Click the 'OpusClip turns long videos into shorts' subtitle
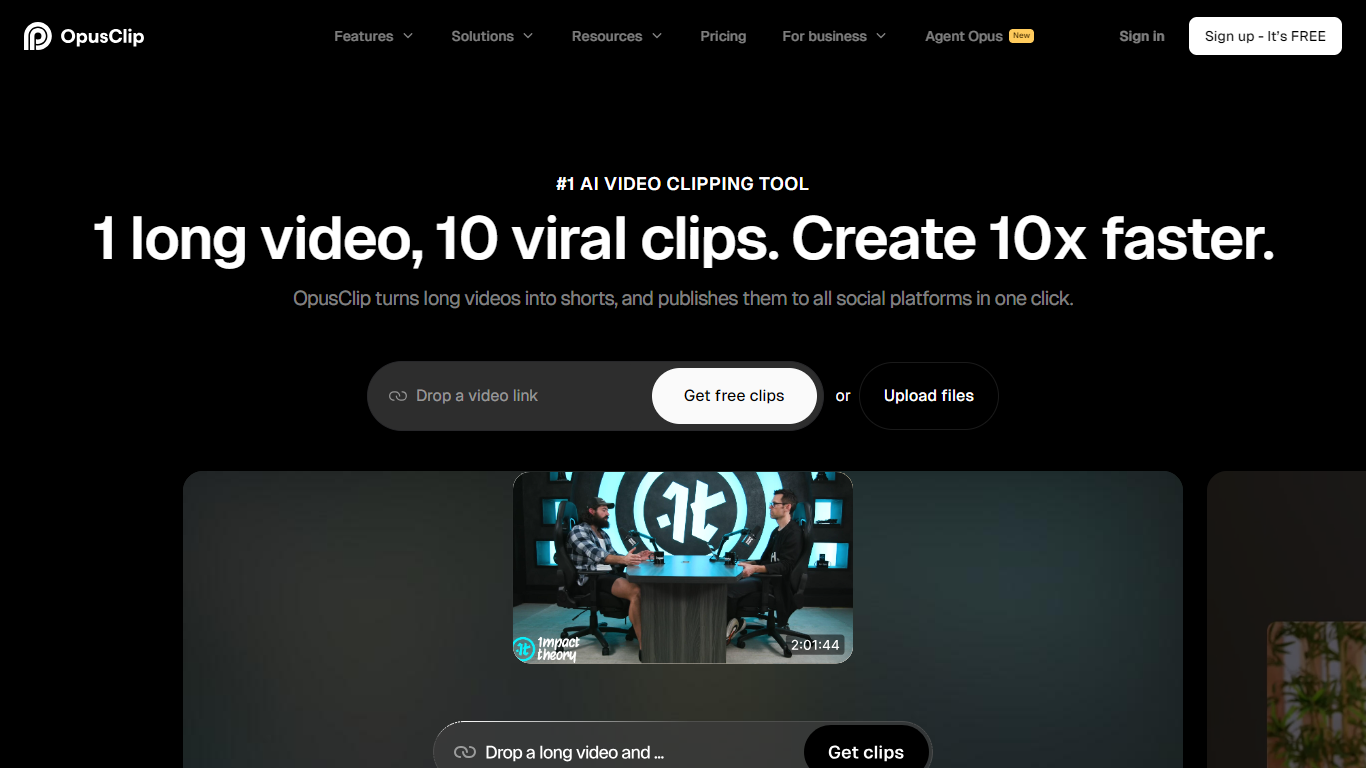This screenshot has height=768, width=1366. [683, 298]
